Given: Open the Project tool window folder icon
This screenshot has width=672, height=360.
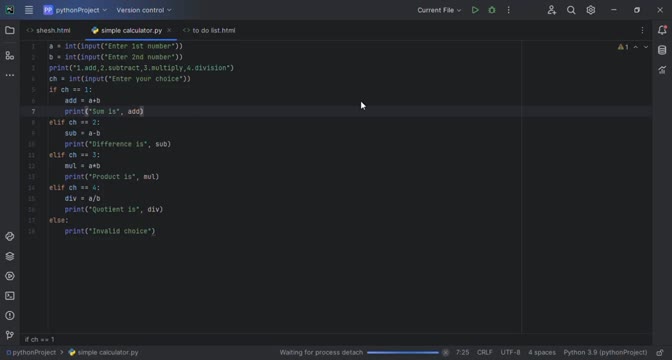Looking at the screenshot, I should [9, 30].
